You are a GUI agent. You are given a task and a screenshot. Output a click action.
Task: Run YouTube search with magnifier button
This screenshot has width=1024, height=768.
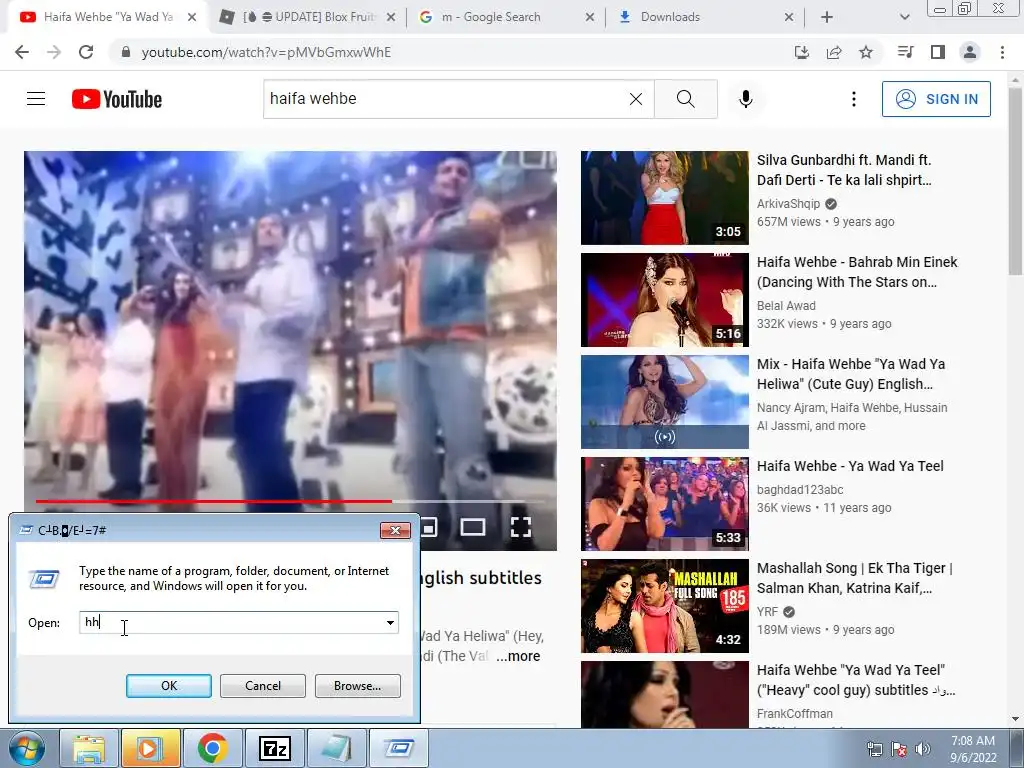click(x=686, y=99)
